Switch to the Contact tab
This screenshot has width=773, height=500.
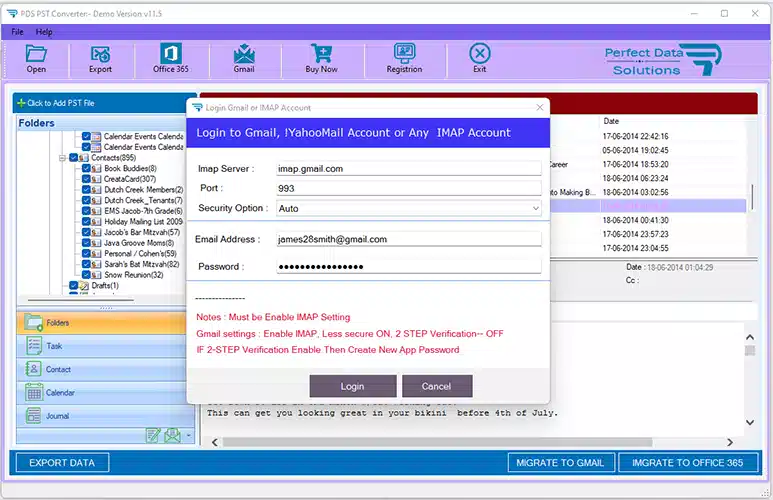tap(103, 369)
